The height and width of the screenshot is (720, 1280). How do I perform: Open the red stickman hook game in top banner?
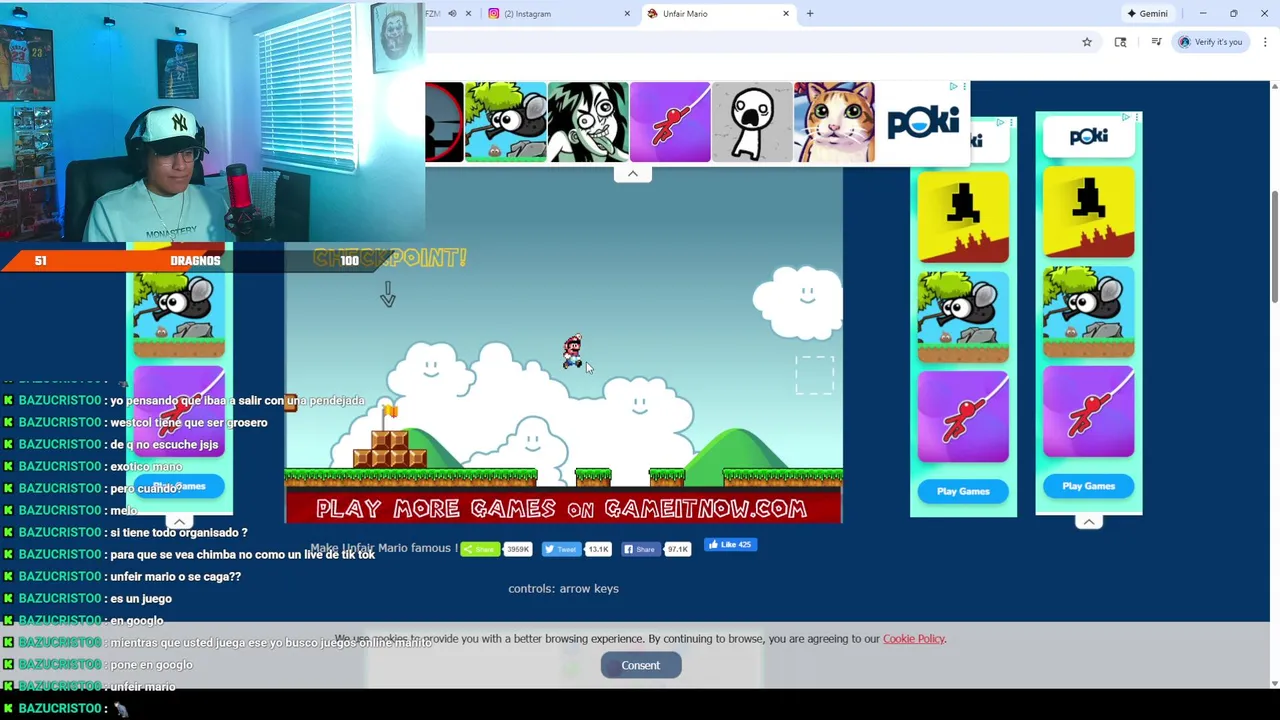click(670, 122)
